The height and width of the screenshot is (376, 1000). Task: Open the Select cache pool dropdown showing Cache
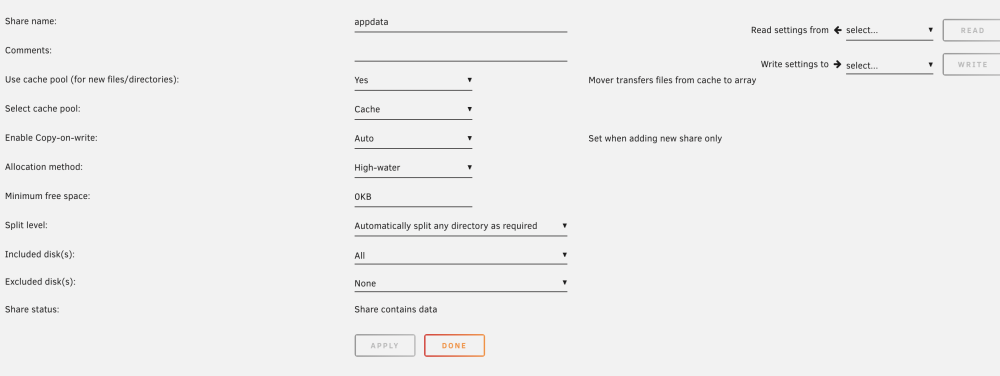click(413, 110)
